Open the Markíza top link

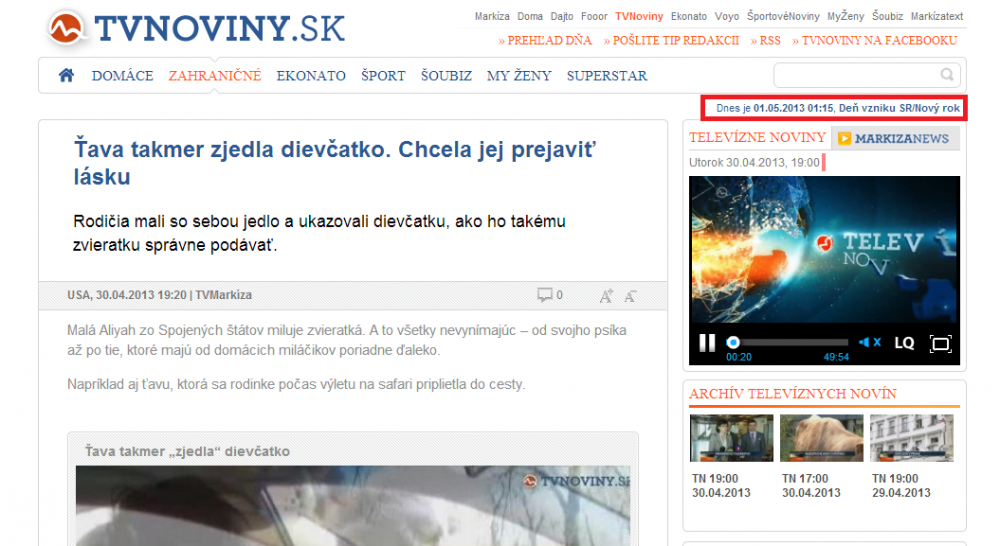[492, 17]
